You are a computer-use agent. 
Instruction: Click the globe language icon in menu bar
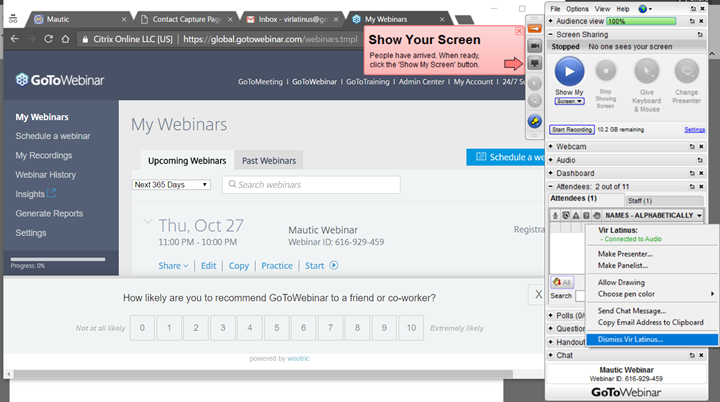(643, 8)
